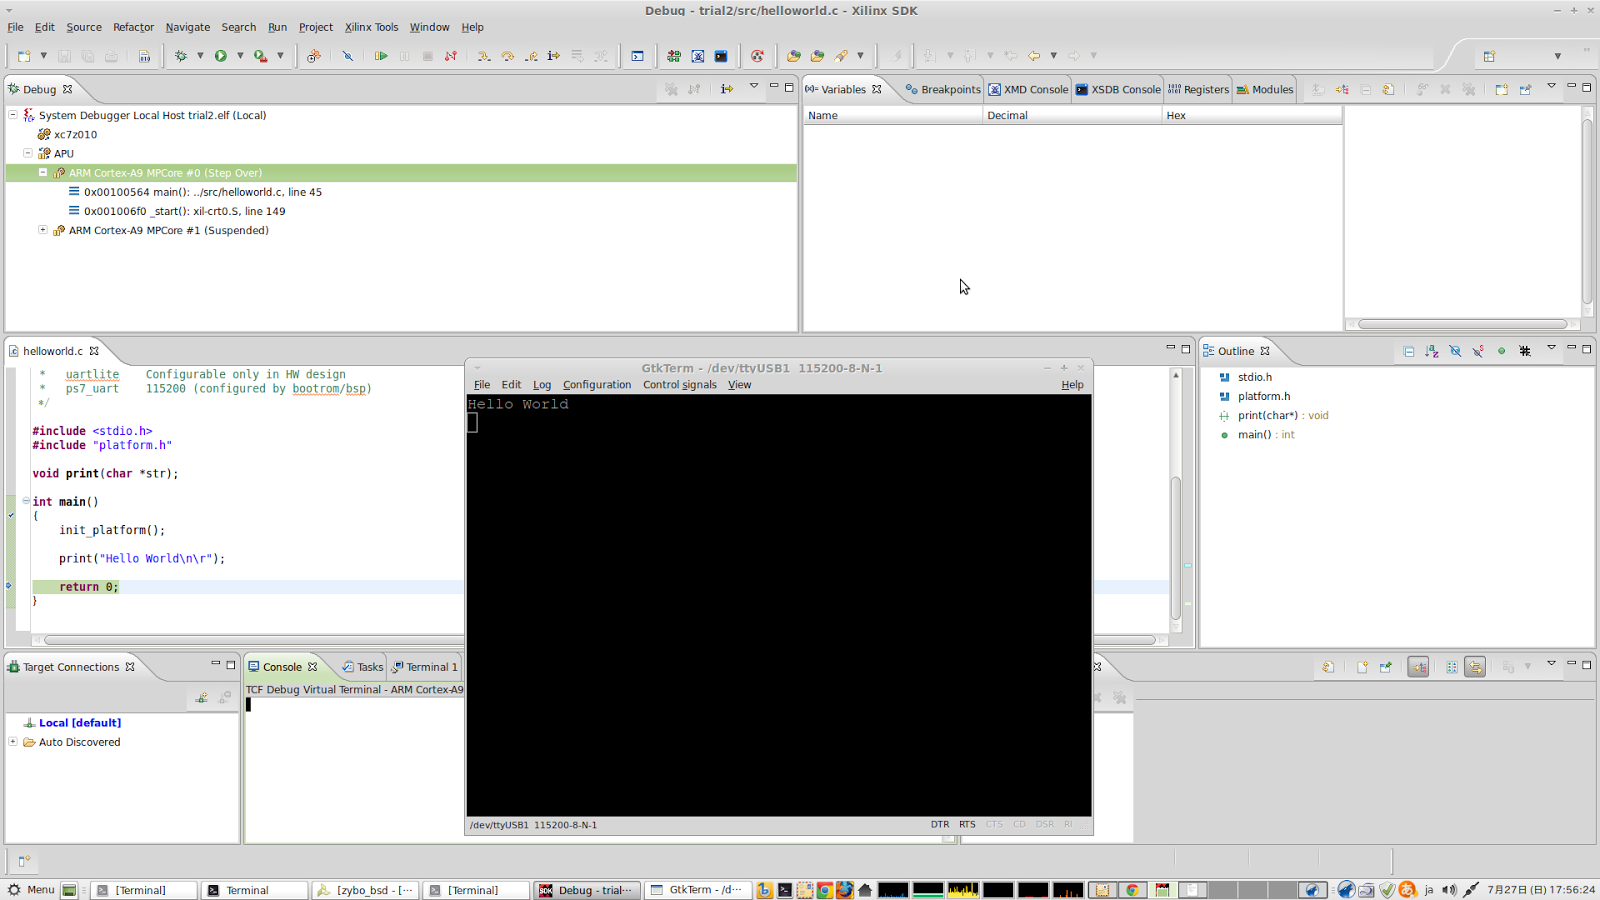This screenshot has width=1600, height=900.
Task: Click the Step Into toolbar icon
Action: (x=484, y=56)
